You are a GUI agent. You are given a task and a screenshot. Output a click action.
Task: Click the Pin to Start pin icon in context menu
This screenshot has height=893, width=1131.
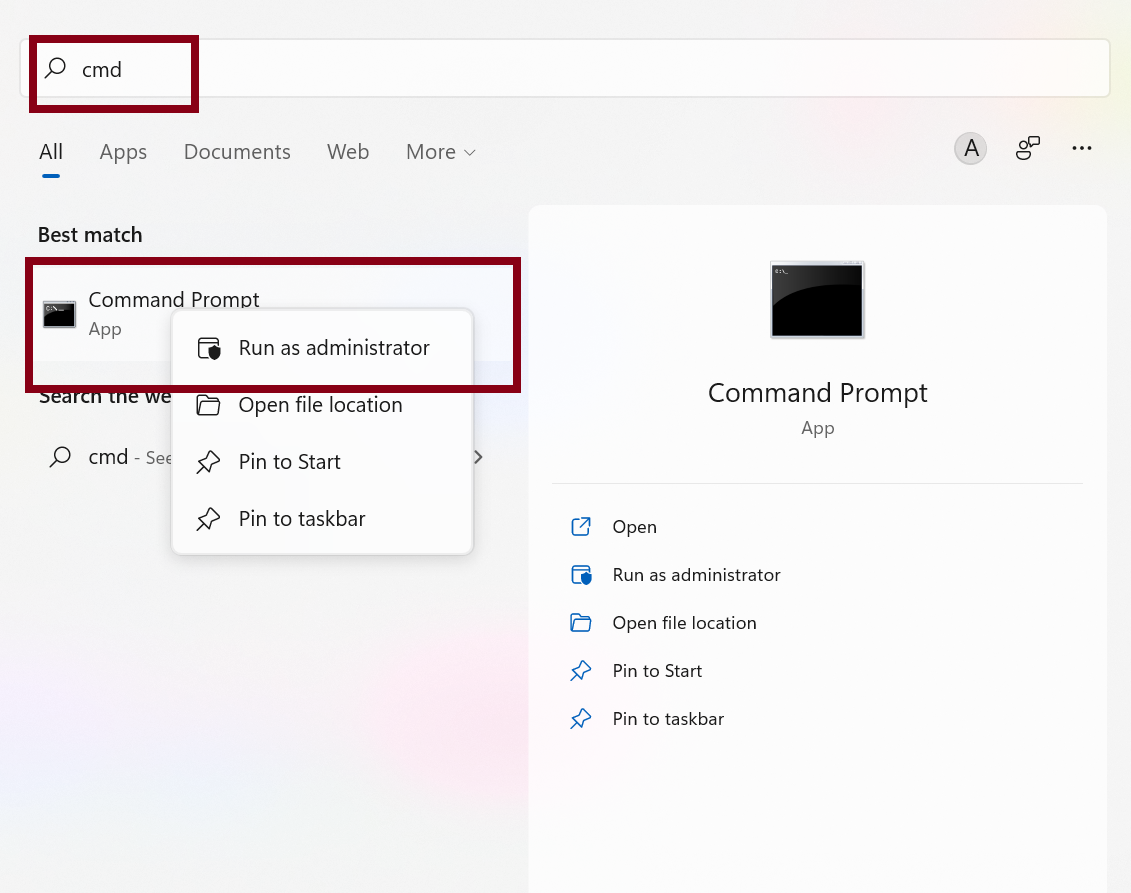click(x=208, y=462)
